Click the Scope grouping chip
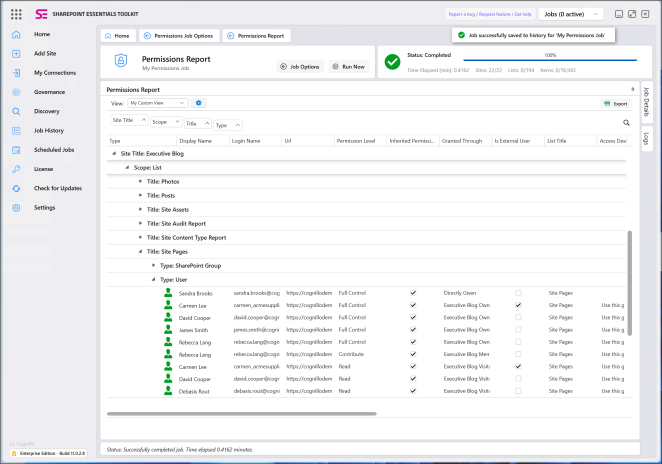Image resolution: width=662 pixels, height=464 pixels. coord(166,122)
